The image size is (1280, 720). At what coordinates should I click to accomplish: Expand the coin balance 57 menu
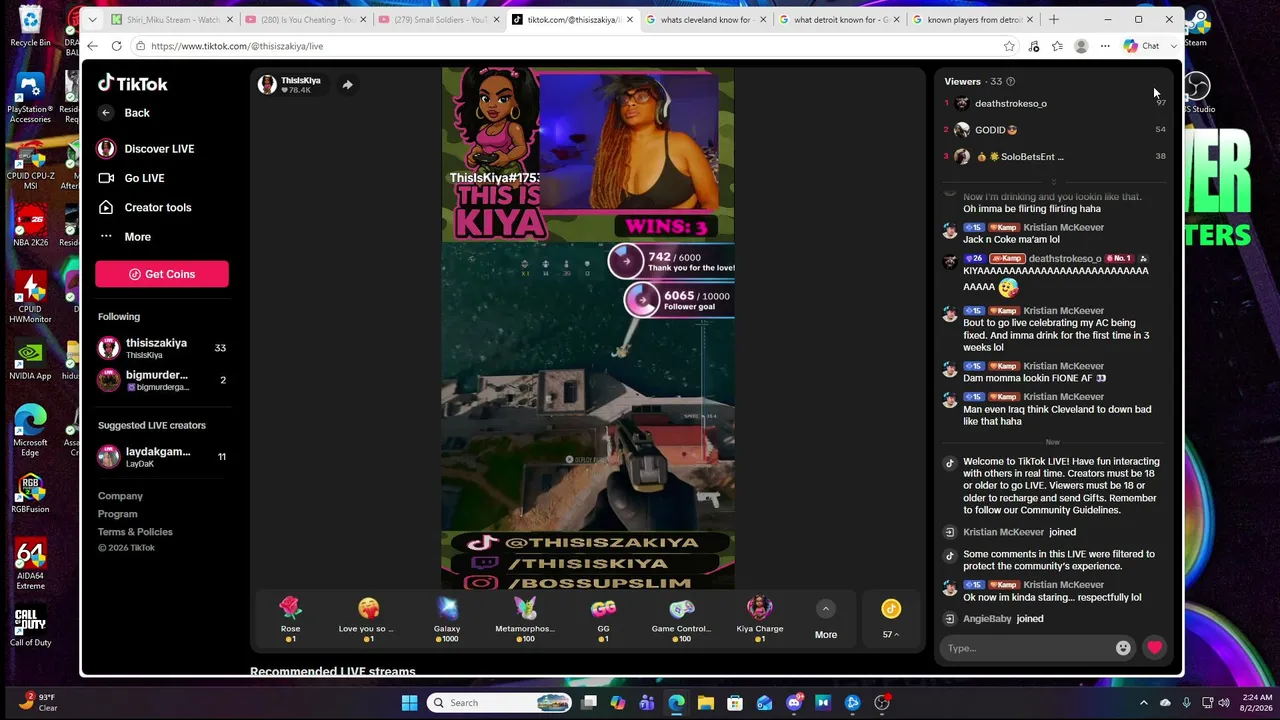(891, 619)
